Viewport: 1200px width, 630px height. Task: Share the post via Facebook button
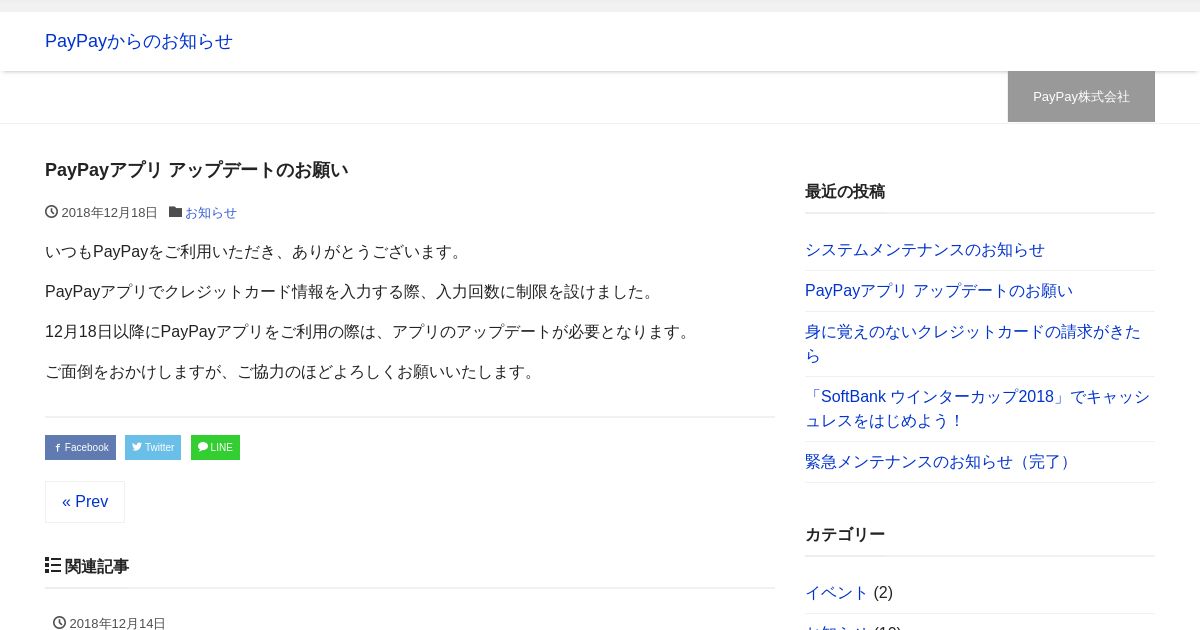pos(80,447)
